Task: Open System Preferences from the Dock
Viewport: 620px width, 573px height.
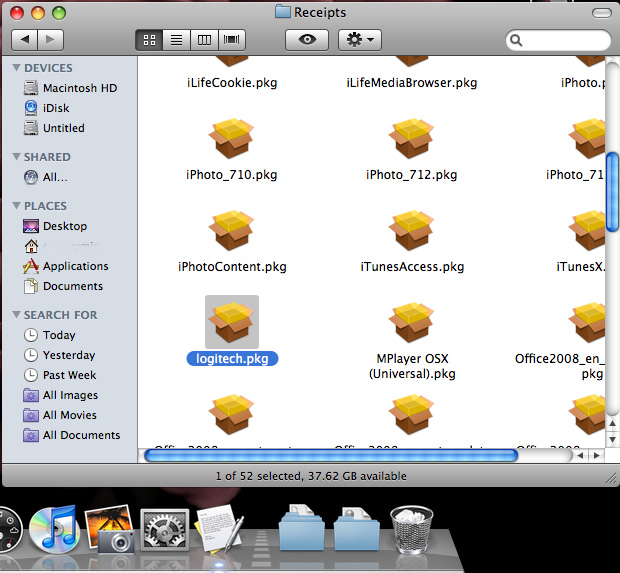Action: tap(164, 530)
